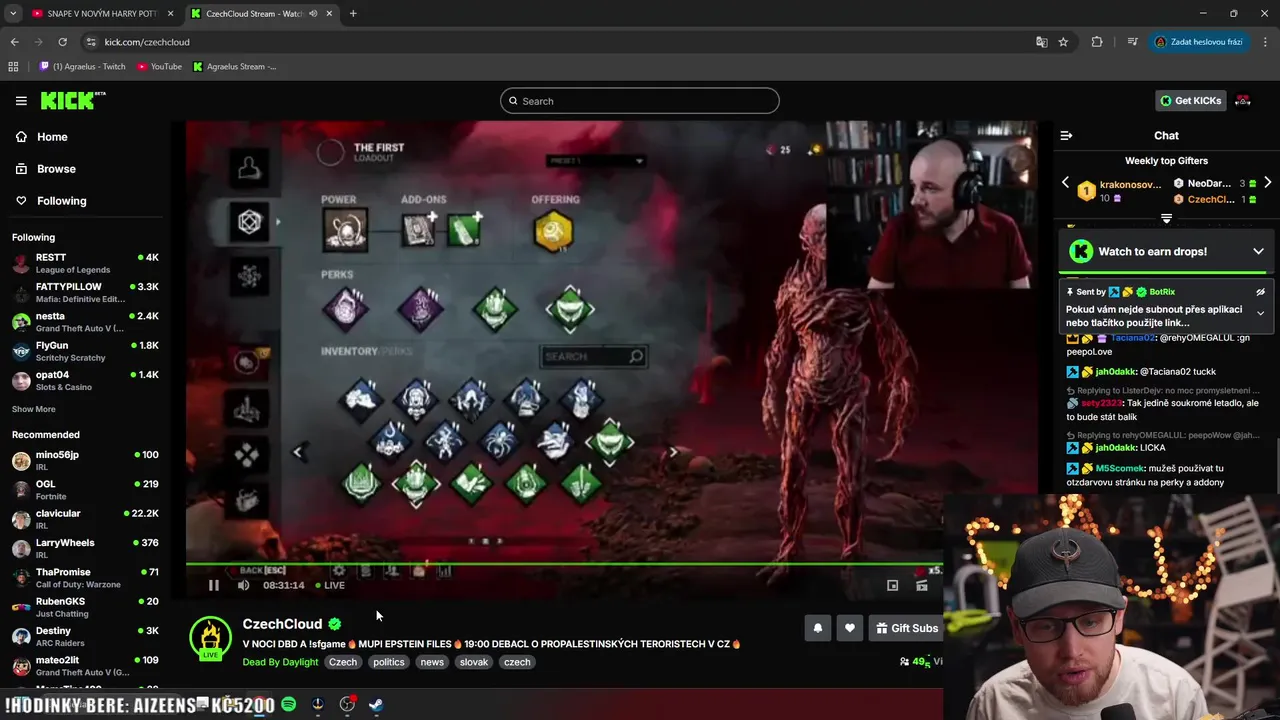Image resolution: width=1280 pixels, height=720 pixels.
Task: Open the Agraelus Stream Kick bookmark
Action: pyautogui.click(x=235, y=67)
